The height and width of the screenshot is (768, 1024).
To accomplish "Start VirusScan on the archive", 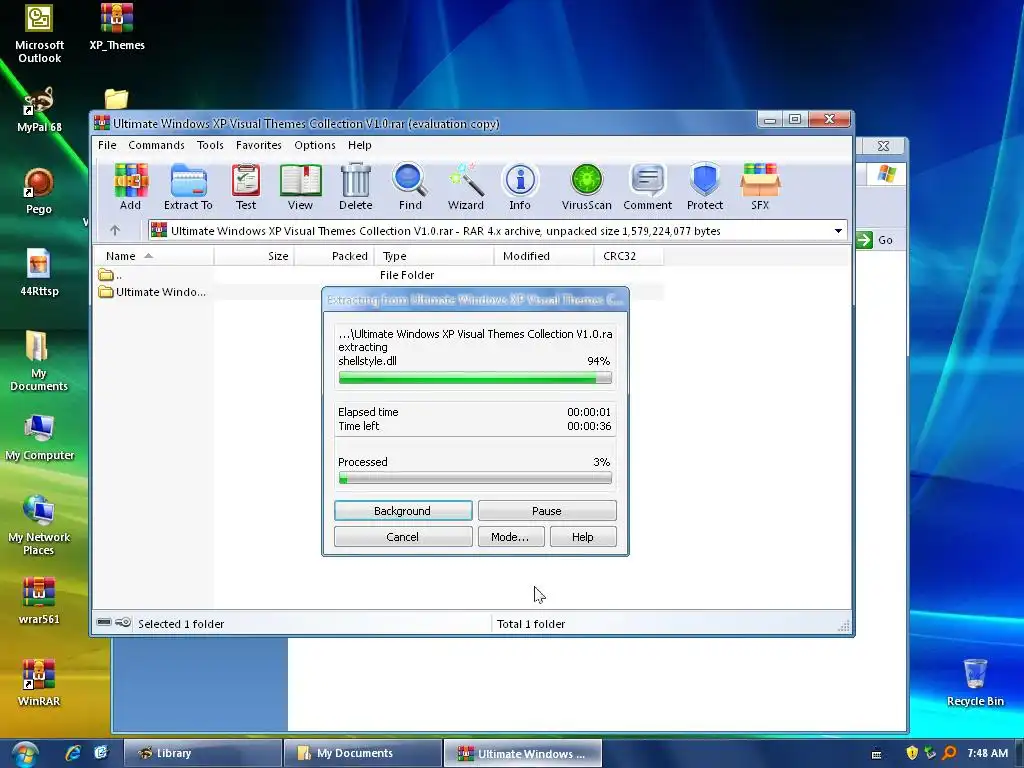I will [586, 187].
